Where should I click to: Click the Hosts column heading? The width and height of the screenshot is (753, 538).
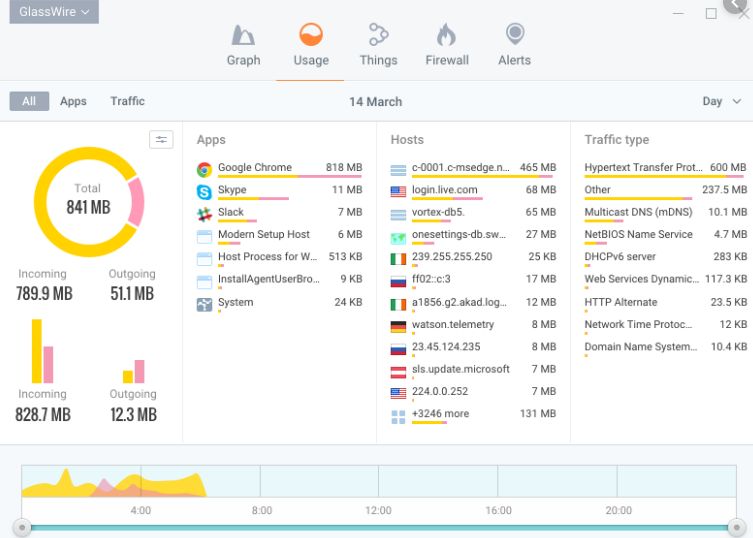coord(407,140)
